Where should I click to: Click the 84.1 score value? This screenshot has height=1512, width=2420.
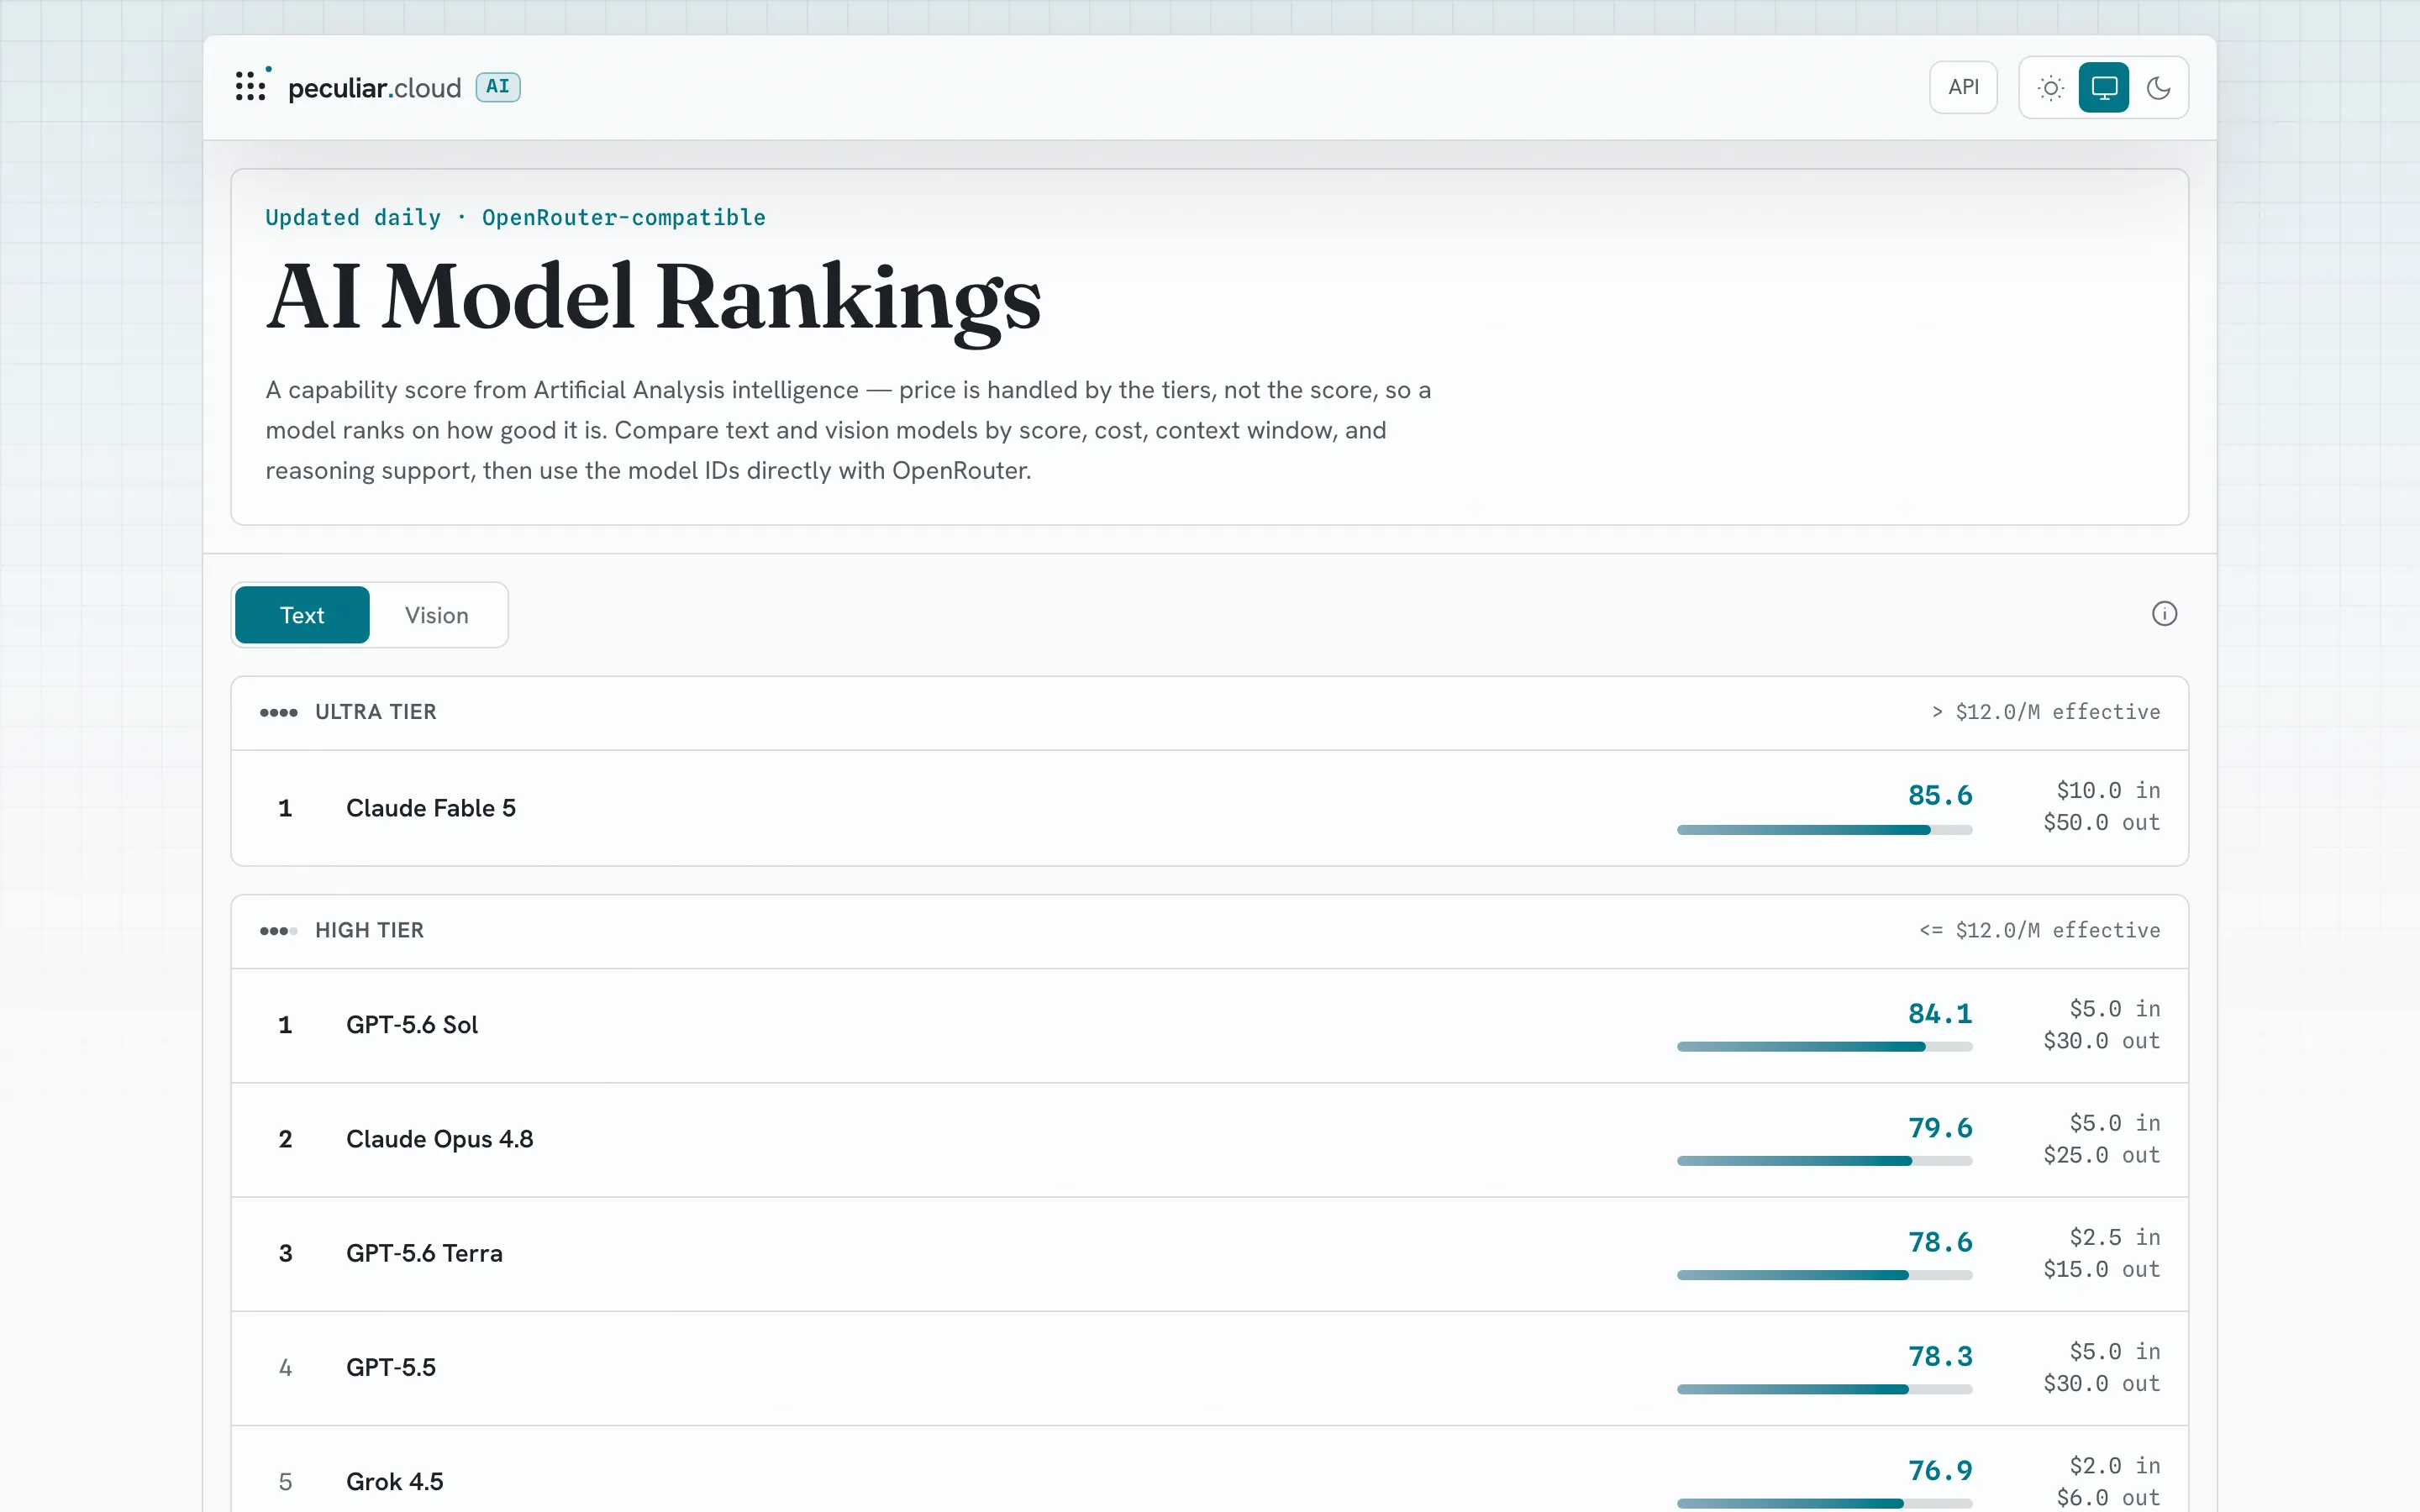1940,1014
